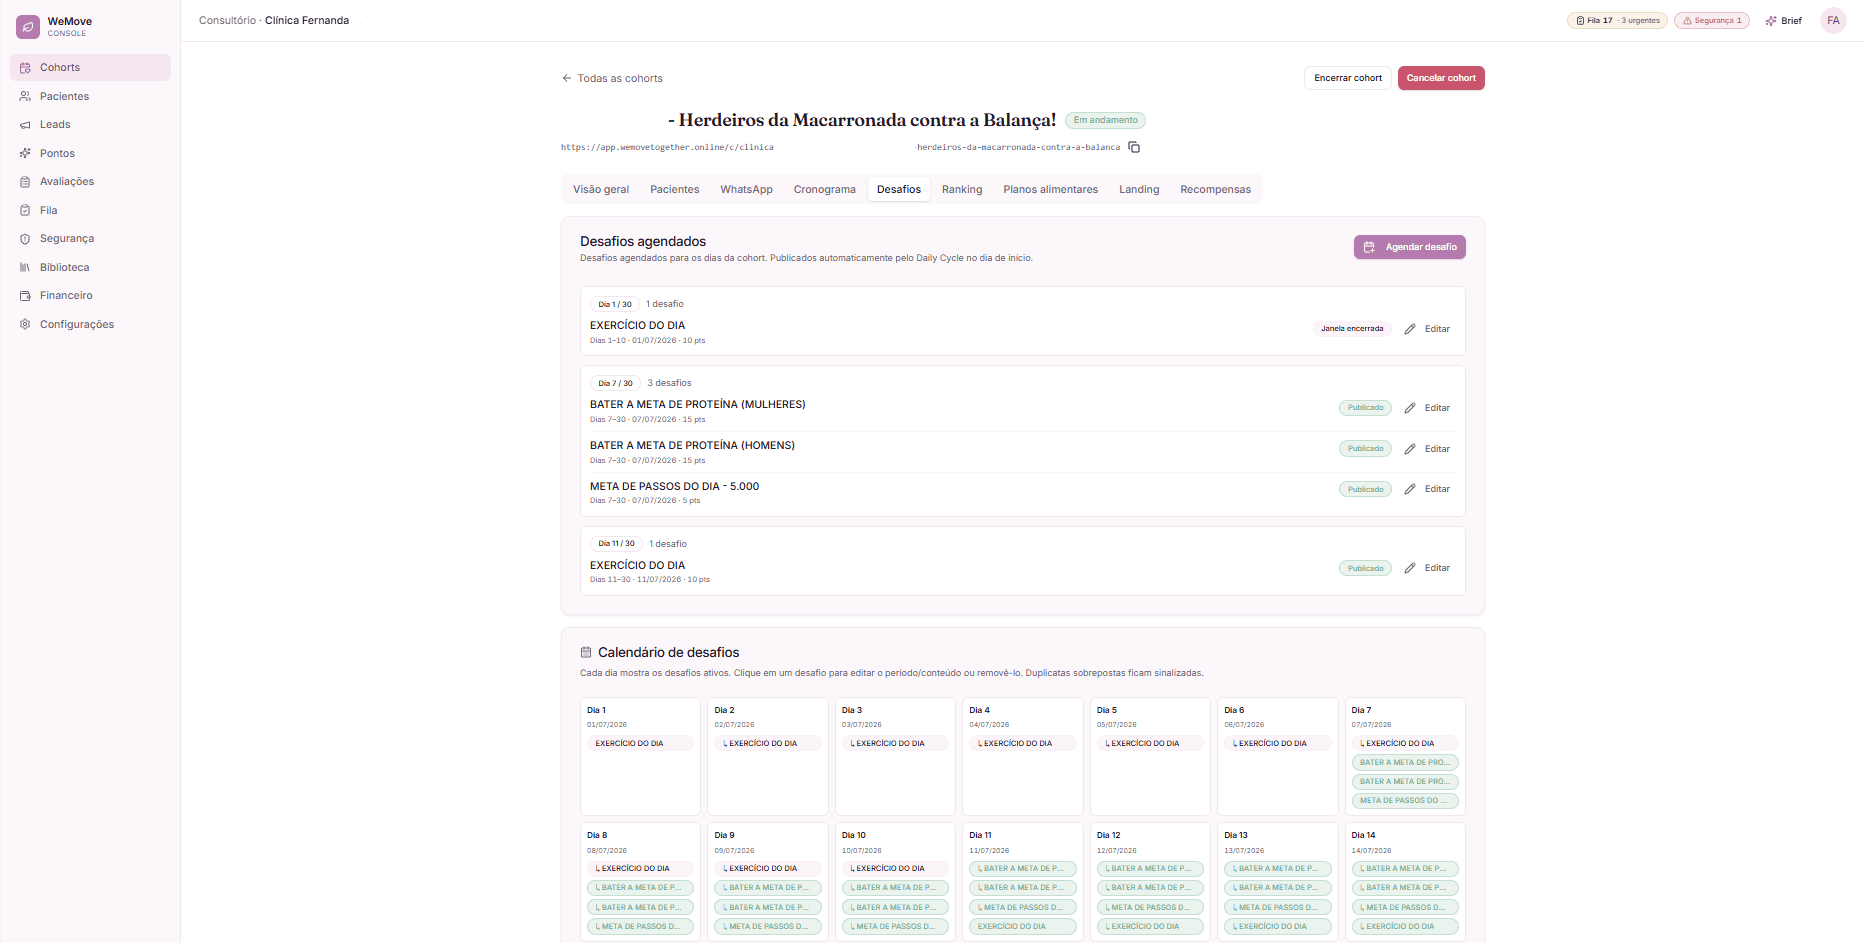The image size is (1865, 943).
Task: Open META DE PASSOS chip in Dia 12
Action: click(x=1150, y=907)
